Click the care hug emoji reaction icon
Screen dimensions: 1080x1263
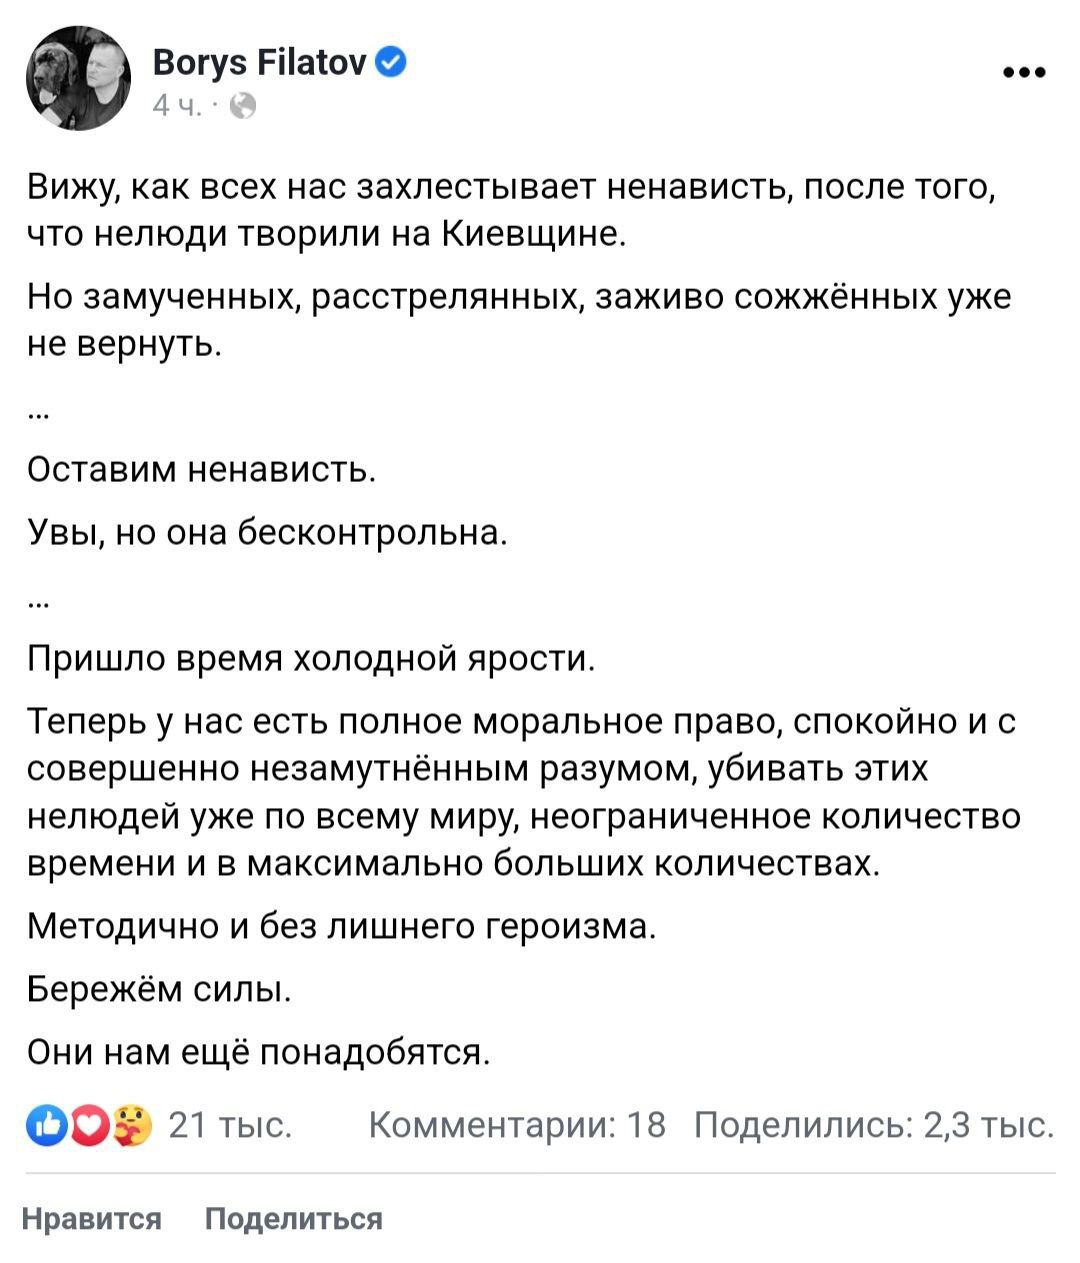131,1125
